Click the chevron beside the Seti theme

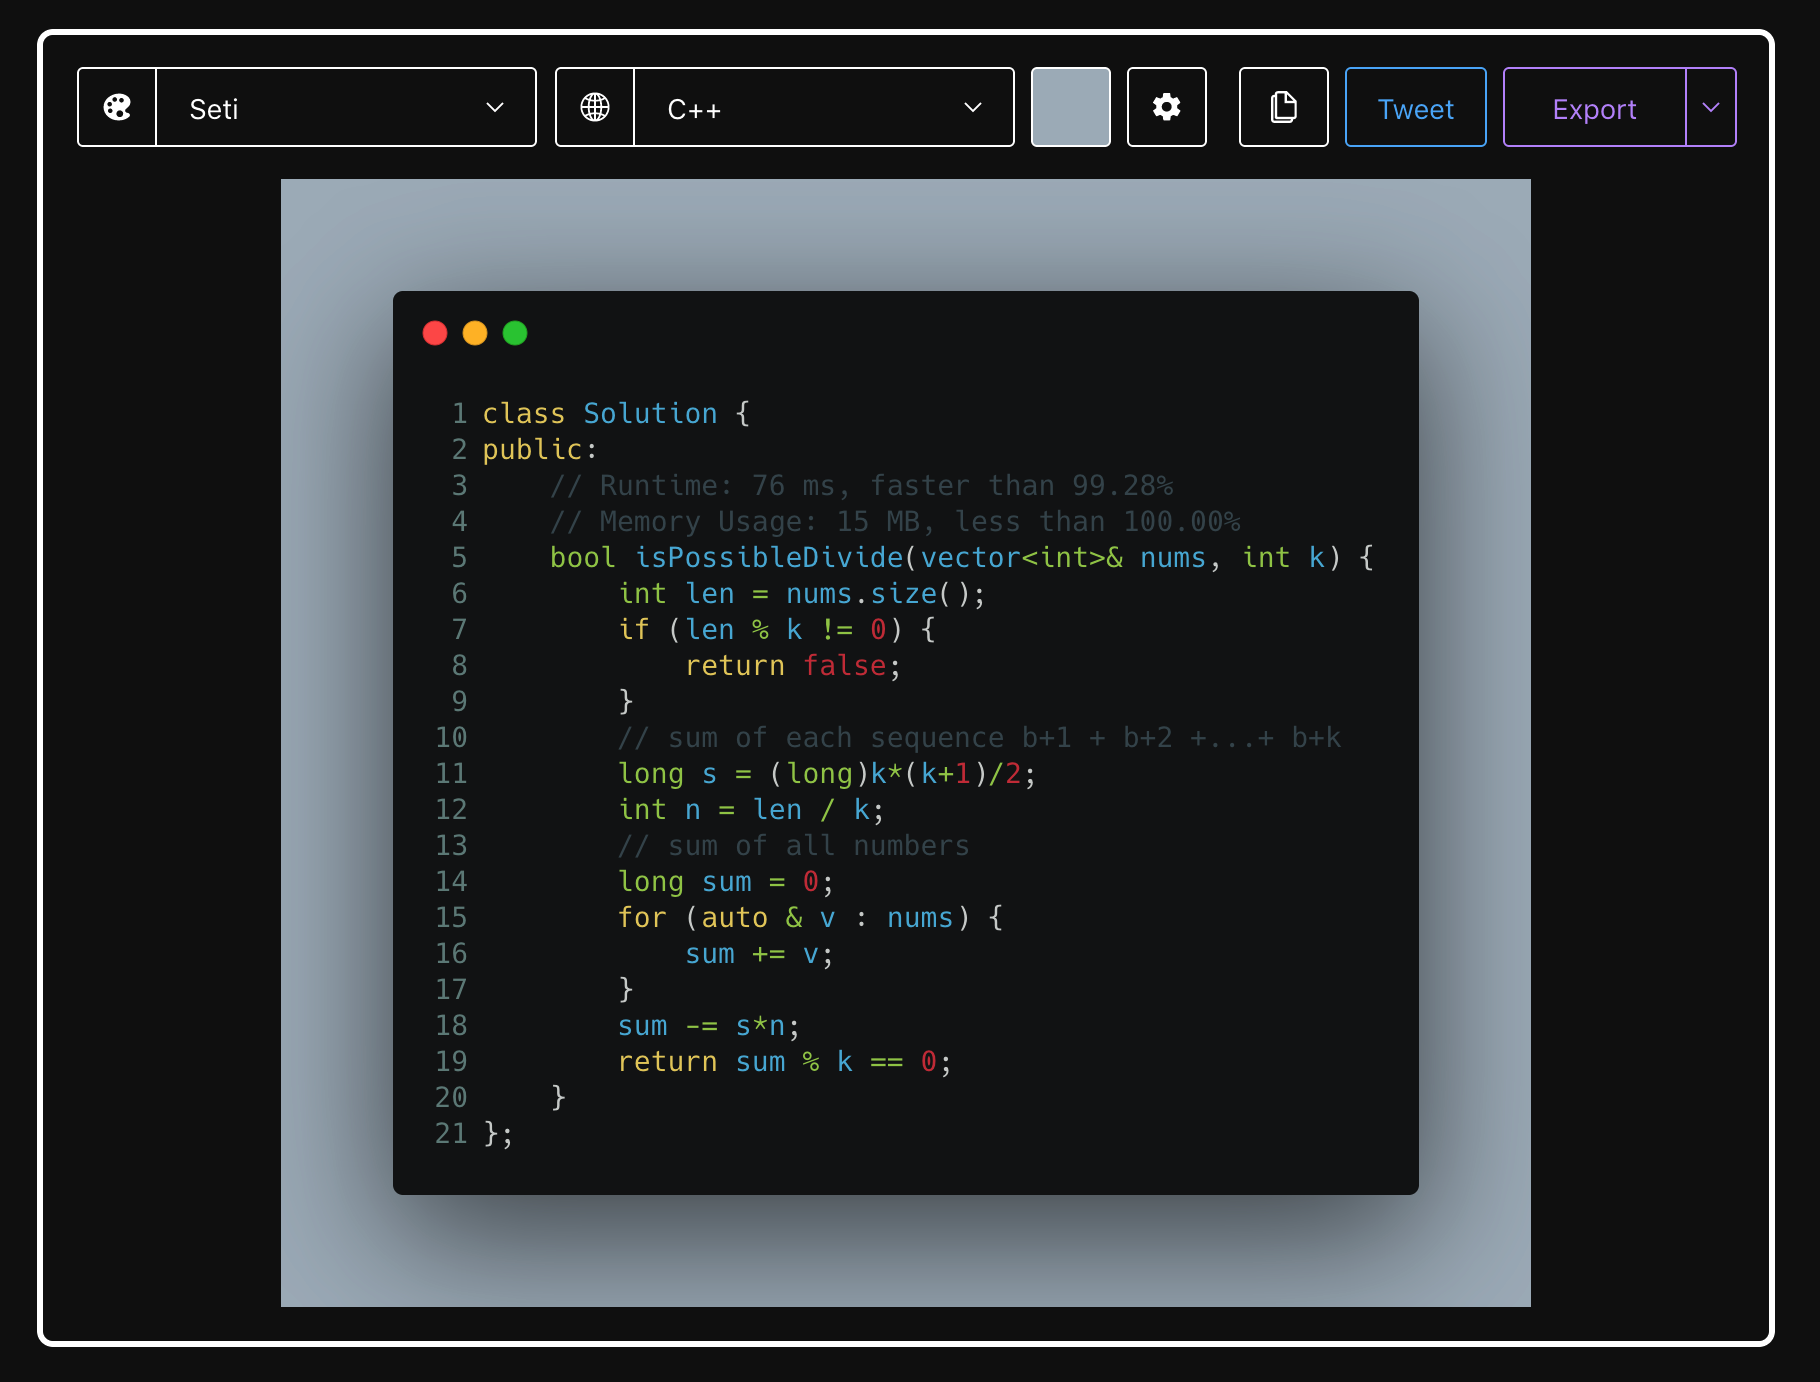[x=494, y=108]
